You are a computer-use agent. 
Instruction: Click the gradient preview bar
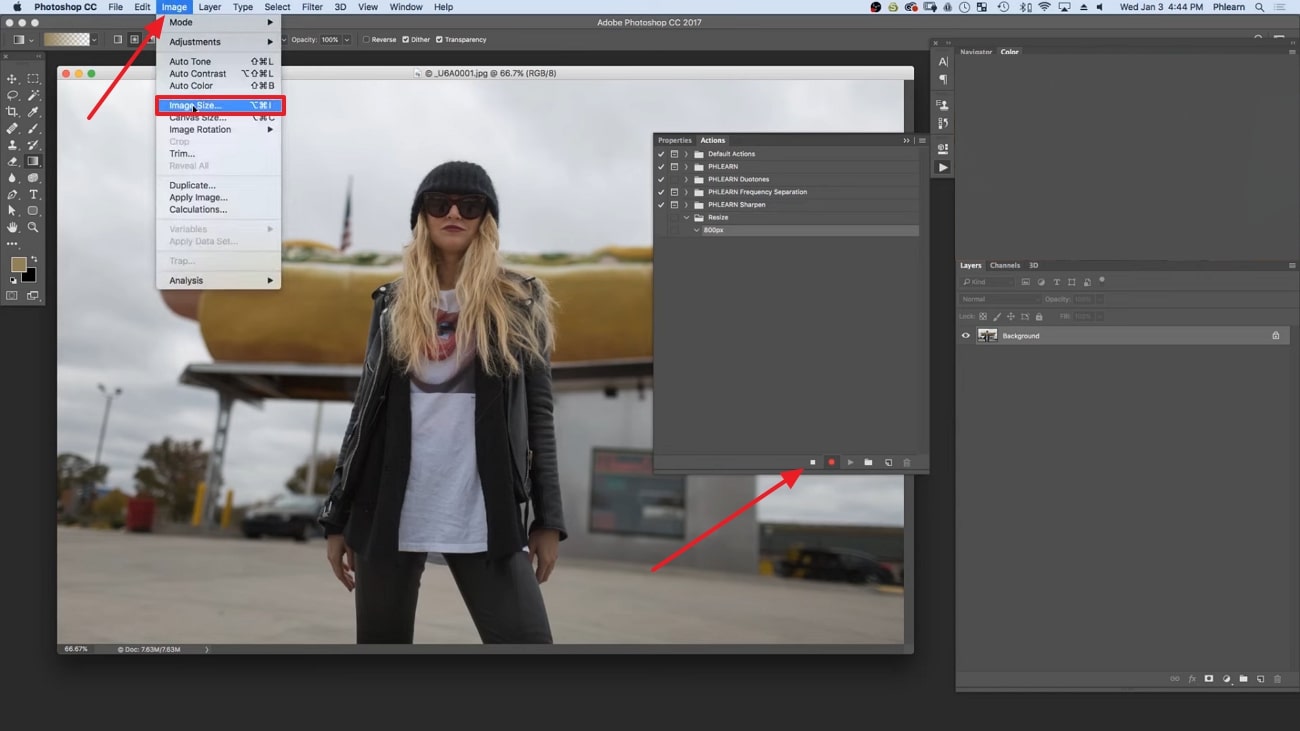[66, 40]
